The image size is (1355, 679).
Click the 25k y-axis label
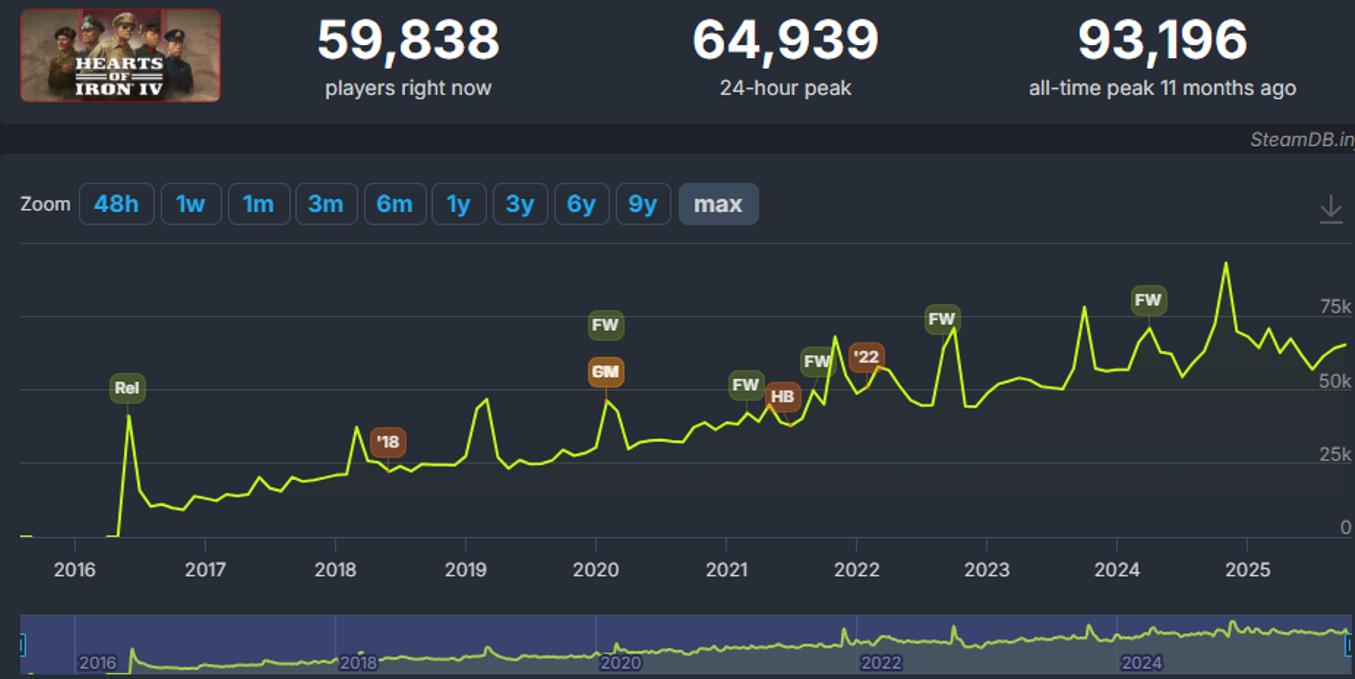click(x=1335, y=455)
